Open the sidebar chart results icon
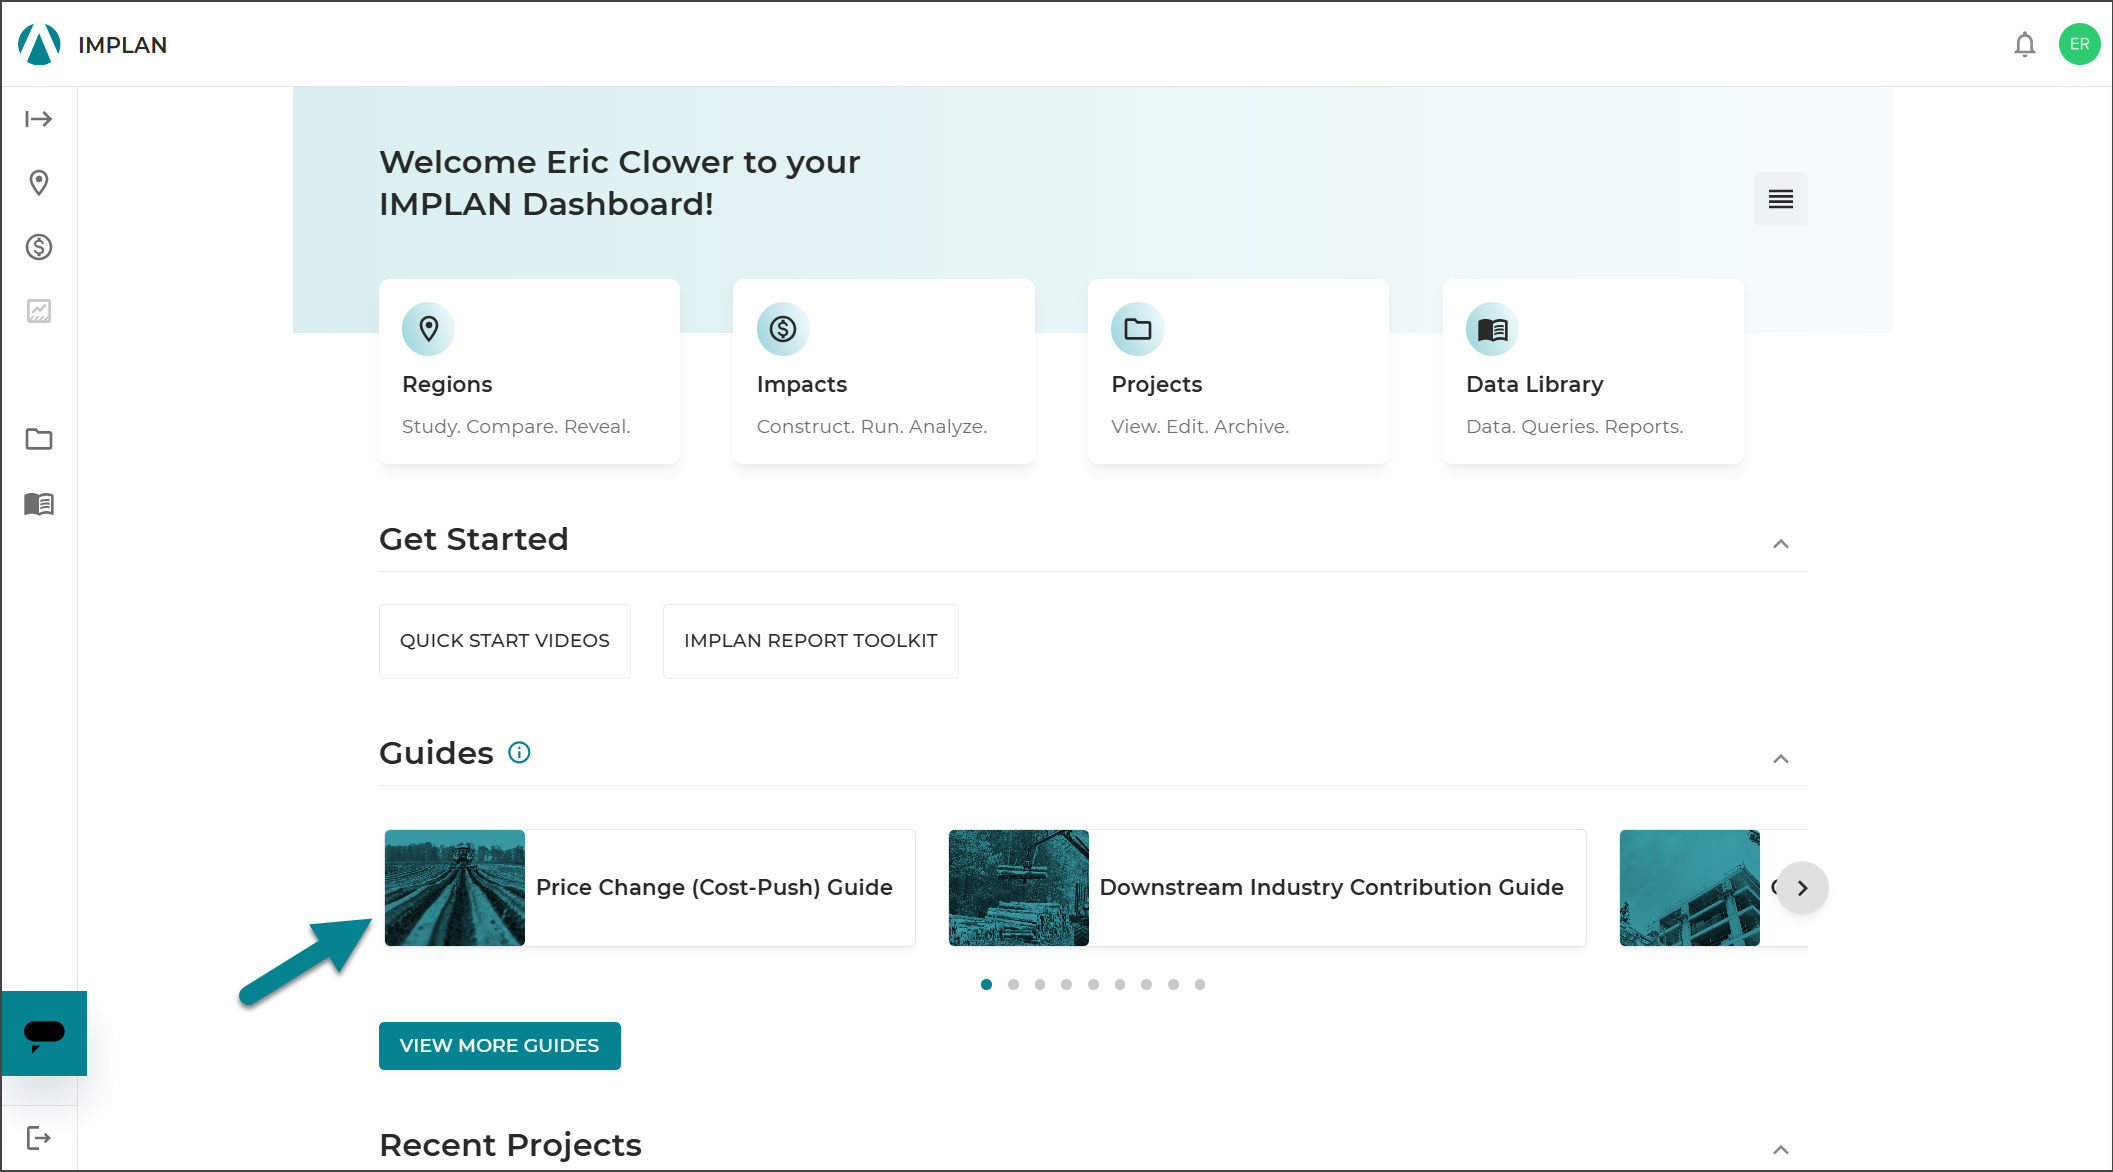Image resolution: width=2113 pixels, height=1172 pixels. (x=39, y=311)
